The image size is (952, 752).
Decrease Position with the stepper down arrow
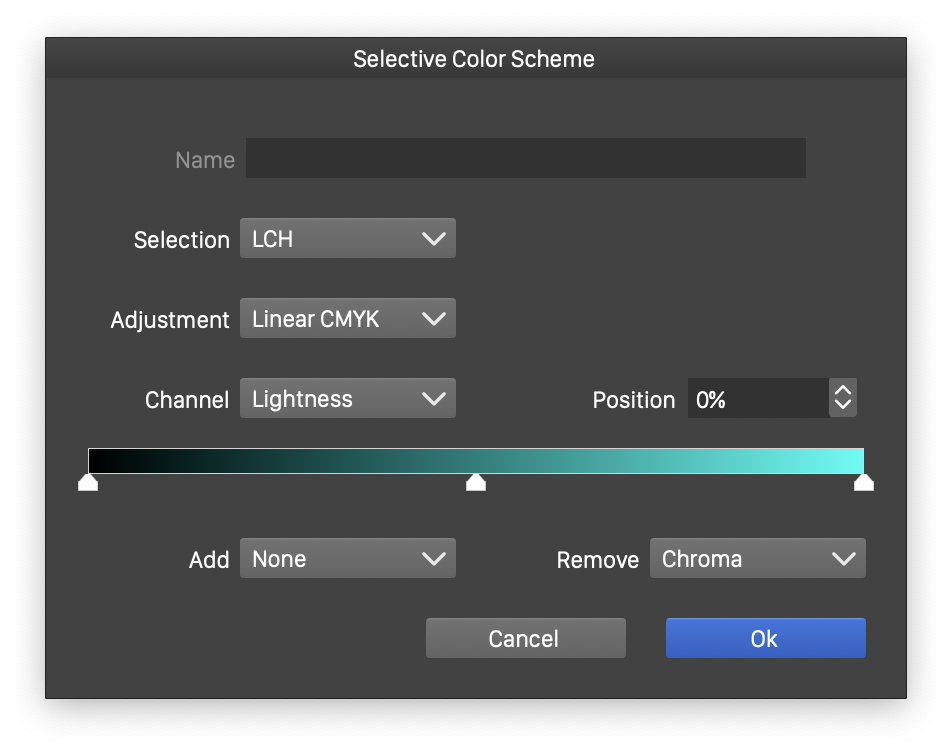pos(843,407)
